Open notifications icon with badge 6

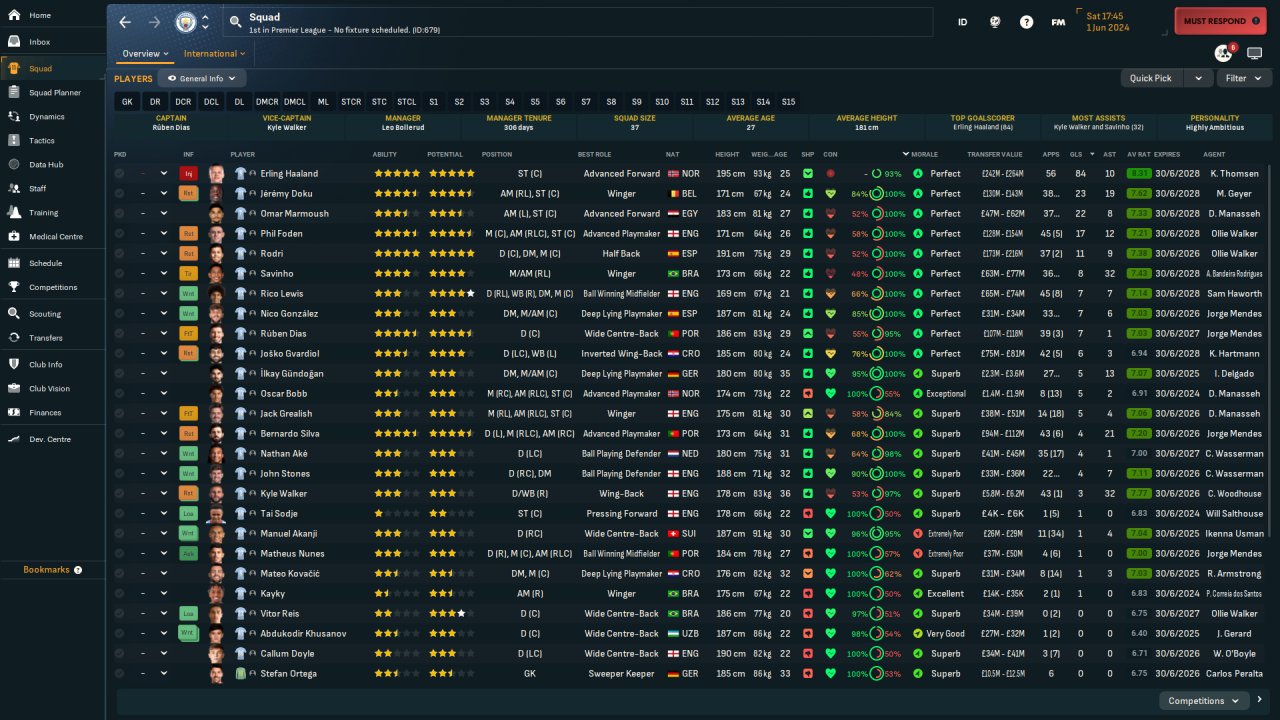pos(1223,53)
